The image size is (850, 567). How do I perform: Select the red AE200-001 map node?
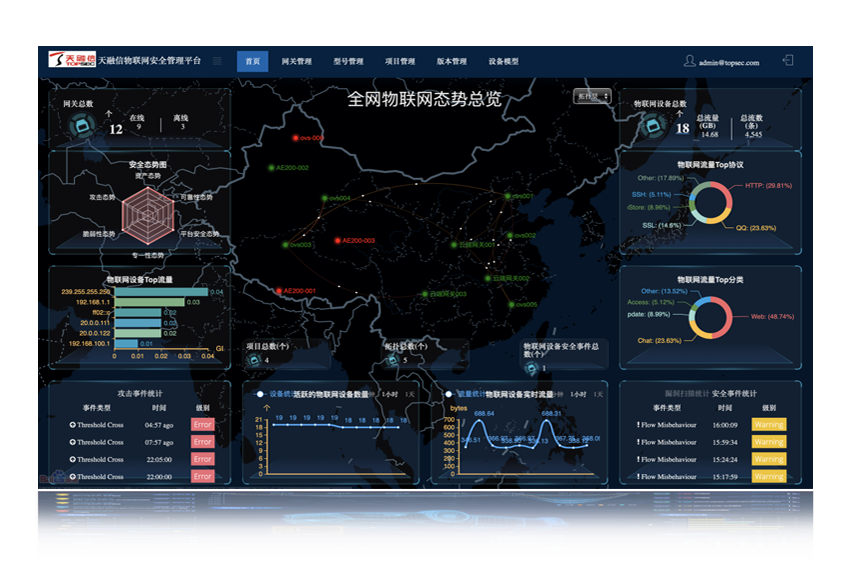(279, 291)
